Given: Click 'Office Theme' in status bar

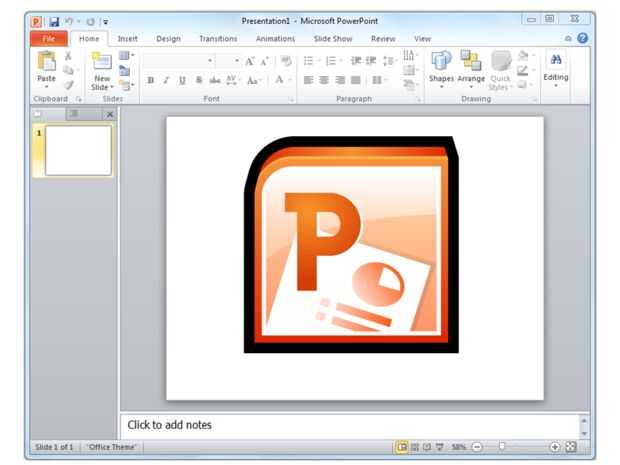Looking at the screenshot, I should [x=112, y=447].
